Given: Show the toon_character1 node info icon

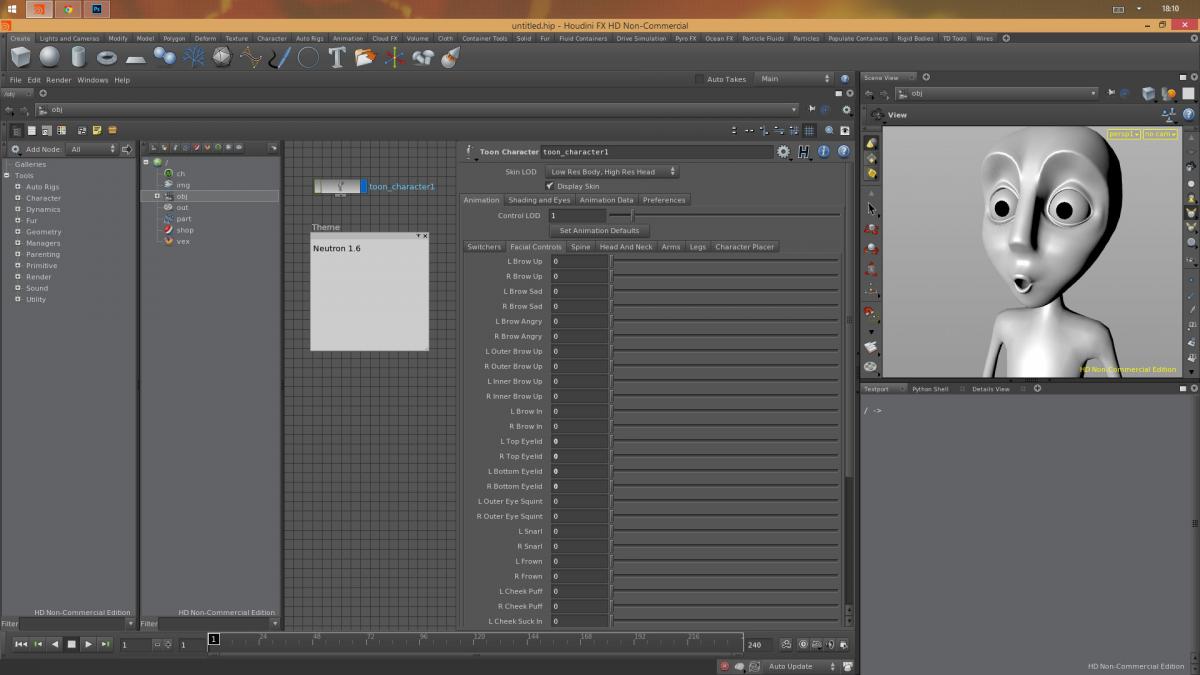Looking at the screenshot, I should pos(824,152).
